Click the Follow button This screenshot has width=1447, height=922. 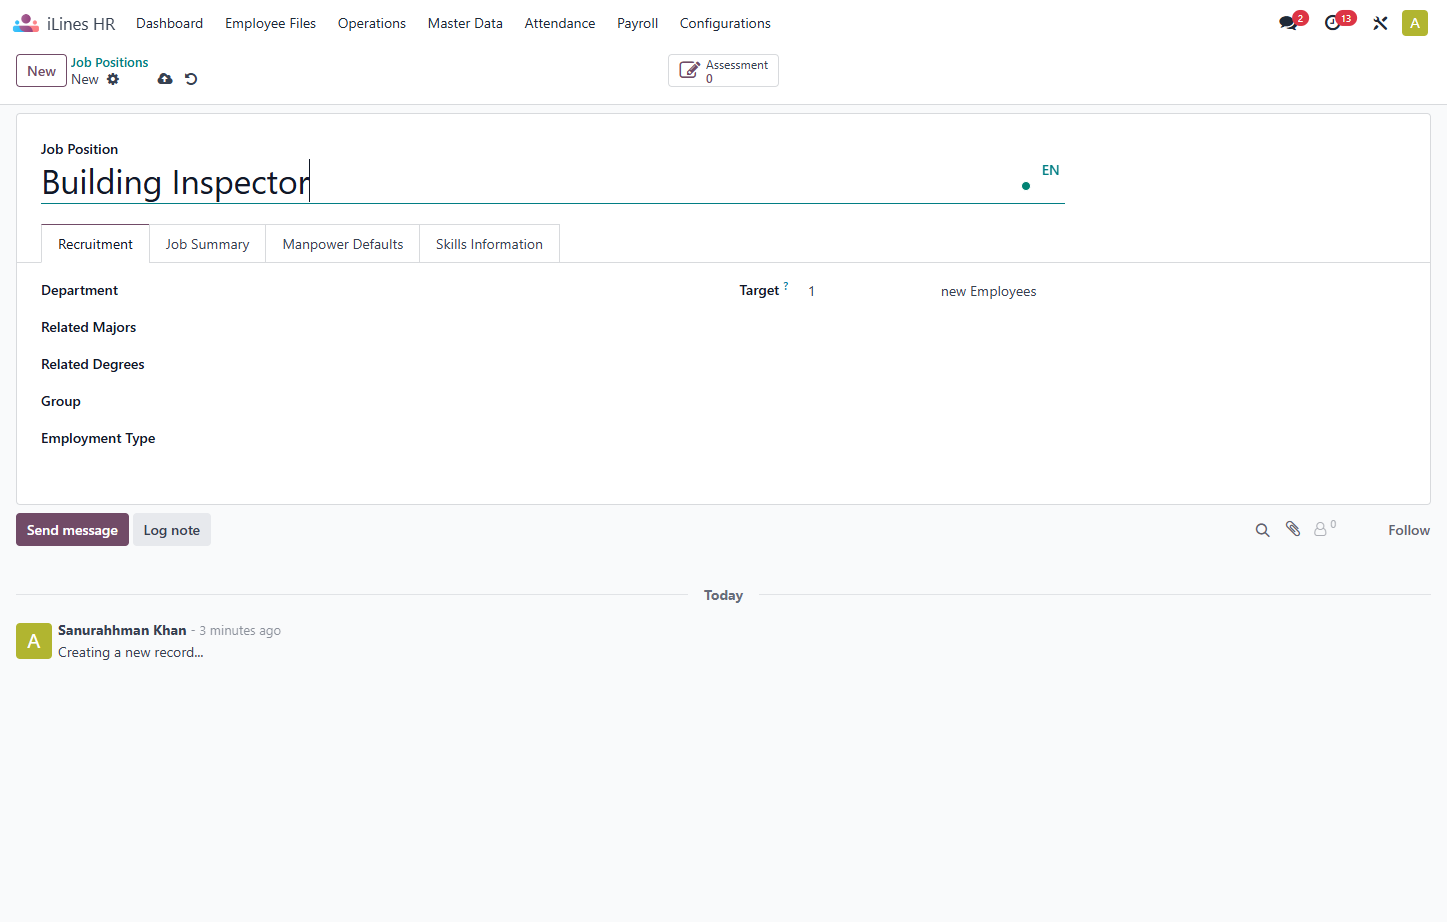tap(1409, 530)
